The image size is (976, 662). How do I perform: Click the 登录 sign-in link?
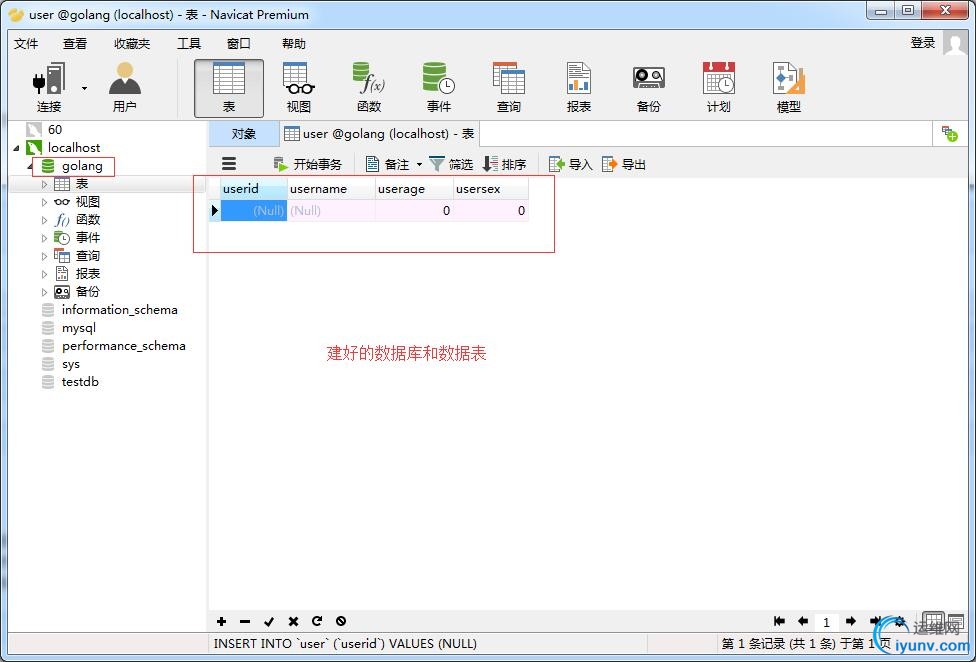point(923,43)
